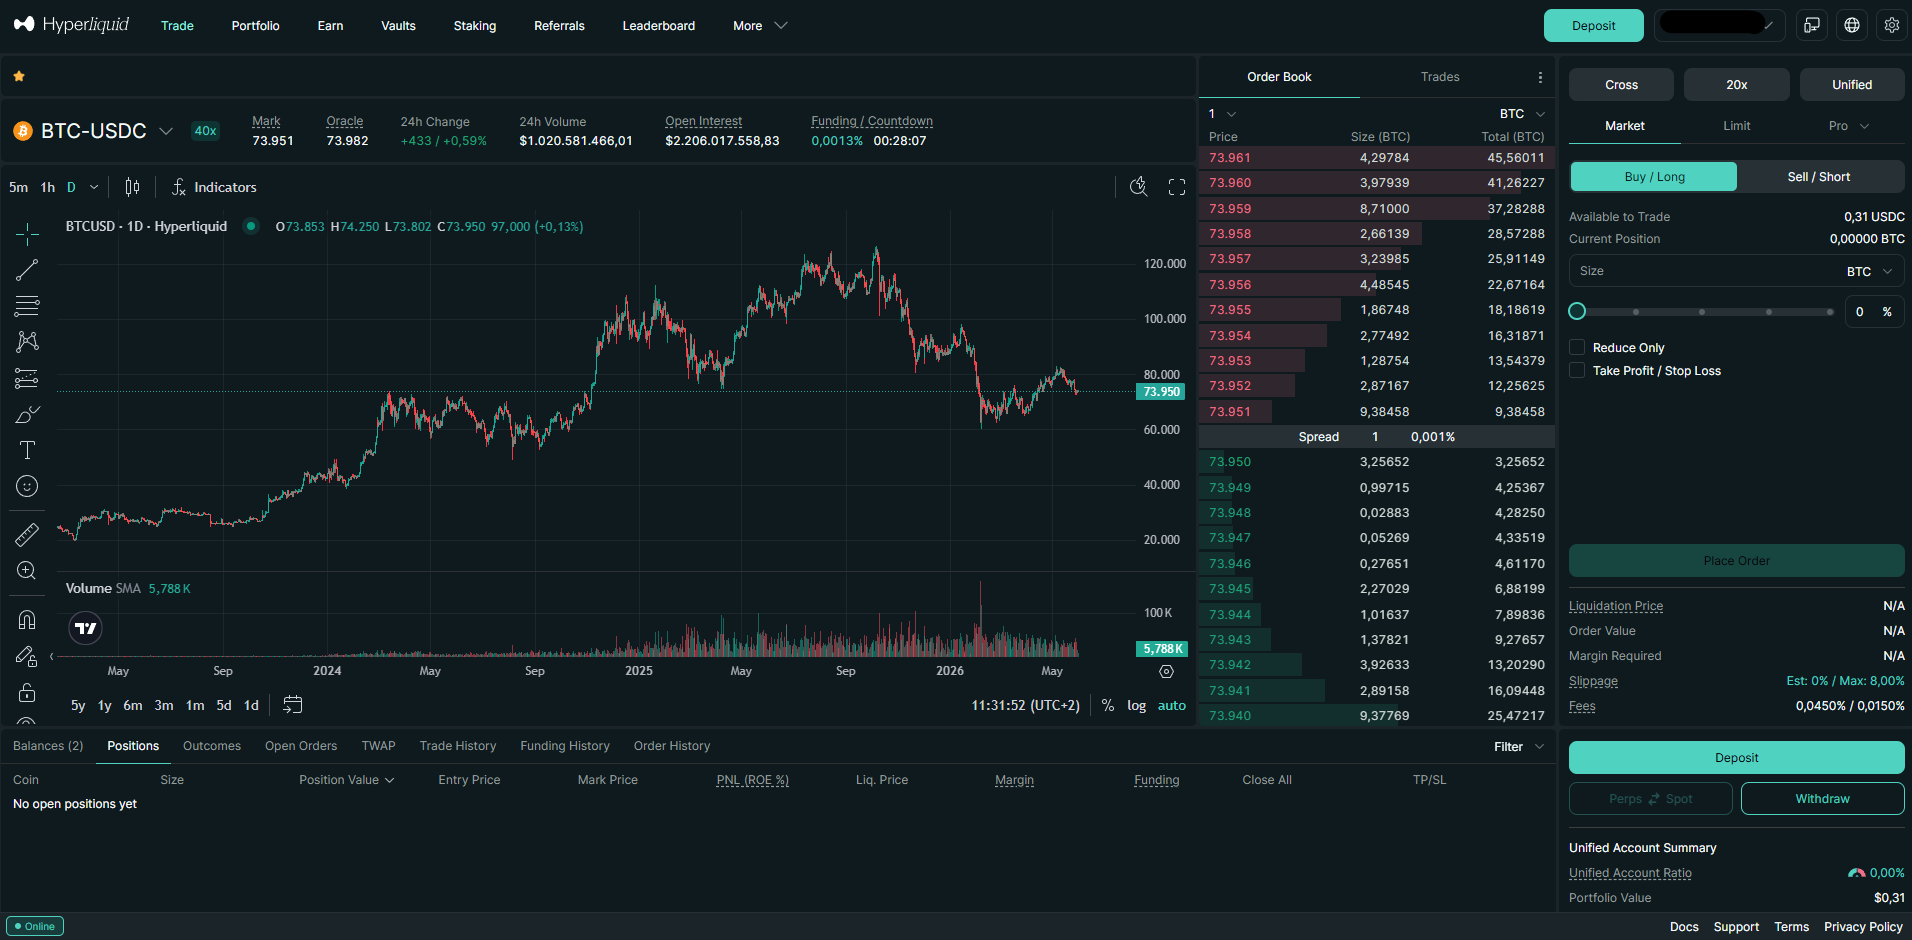Open the chart timeframe dropdown arrow
Screen dimensions: 1912x940
click(x=94, y=187)
